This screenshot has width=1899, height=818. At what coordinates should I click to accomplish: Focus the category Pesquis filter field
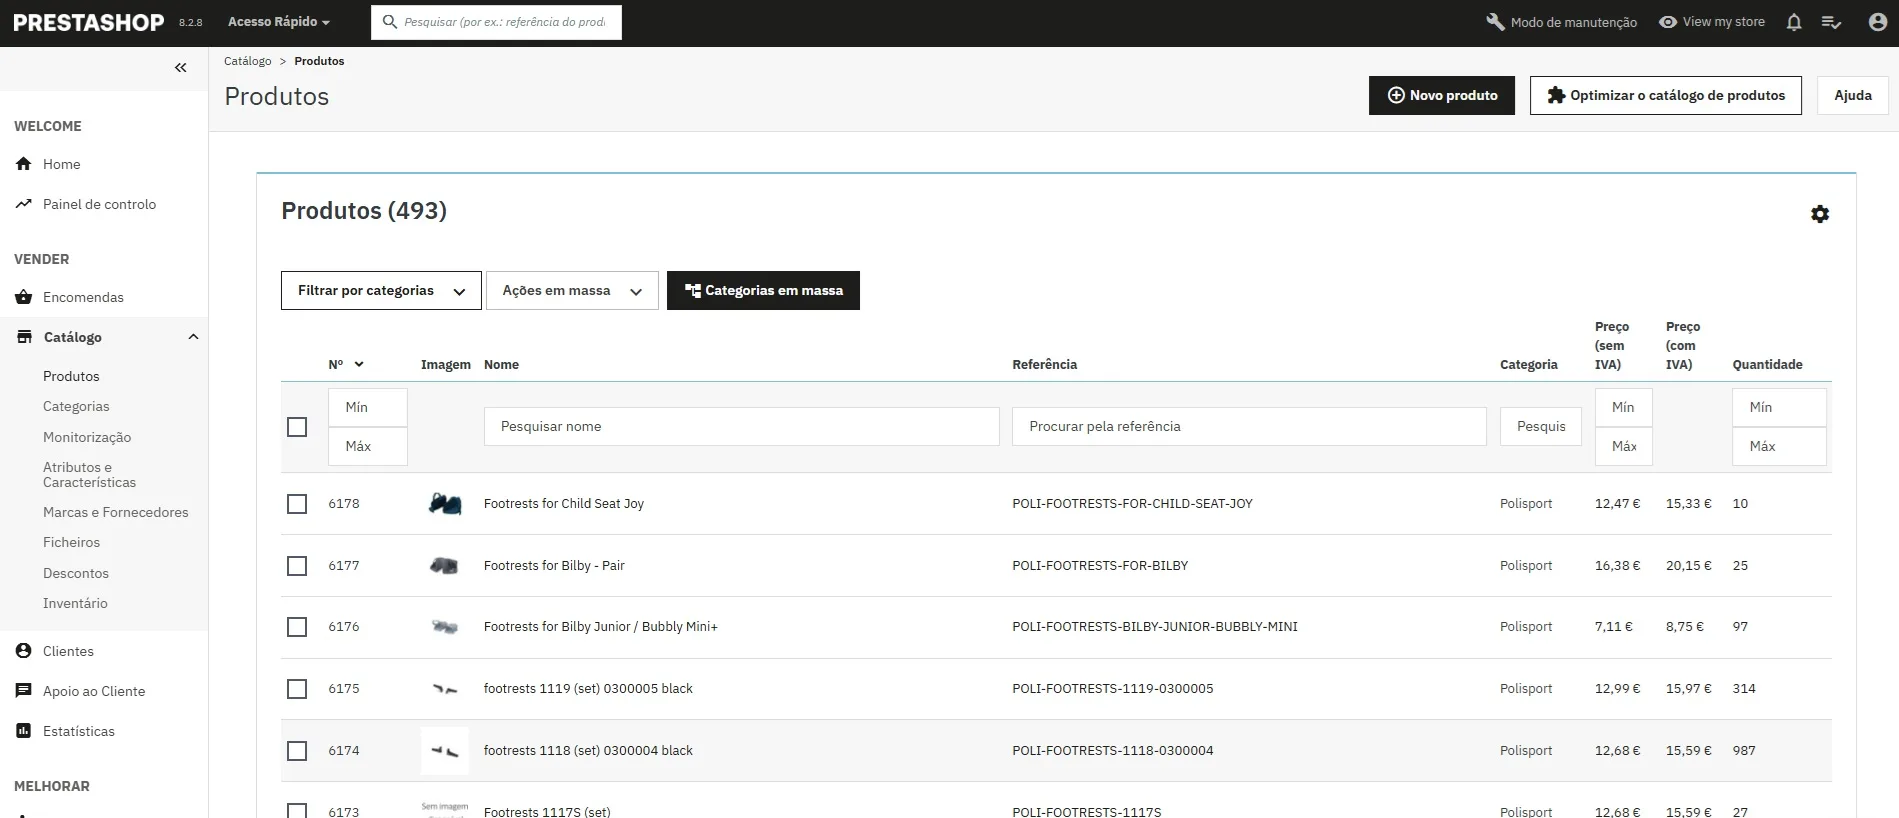(x=1541, y=427)
